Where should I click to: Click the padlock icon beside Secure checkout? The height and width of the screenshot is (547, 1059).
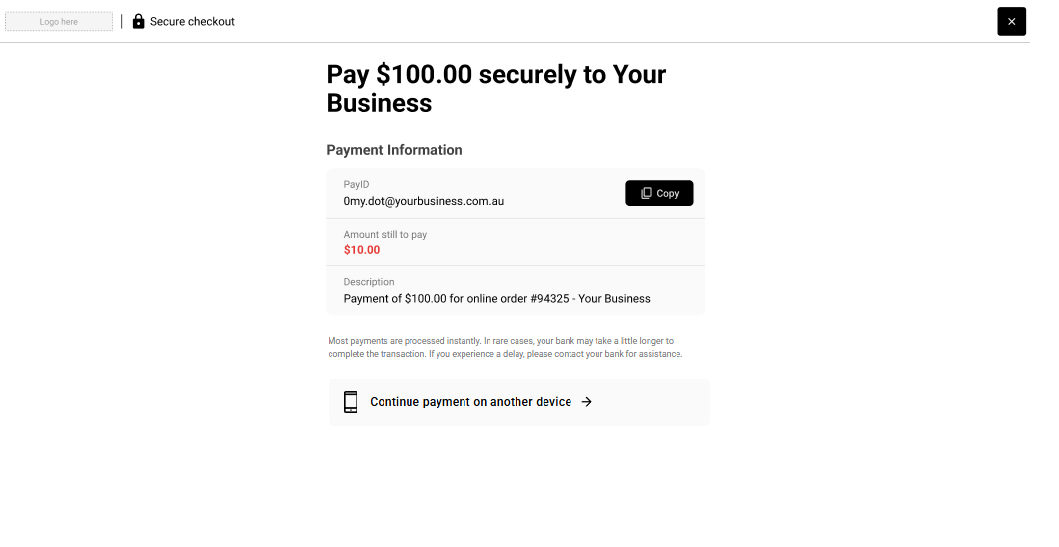click(x=138, y=22)
